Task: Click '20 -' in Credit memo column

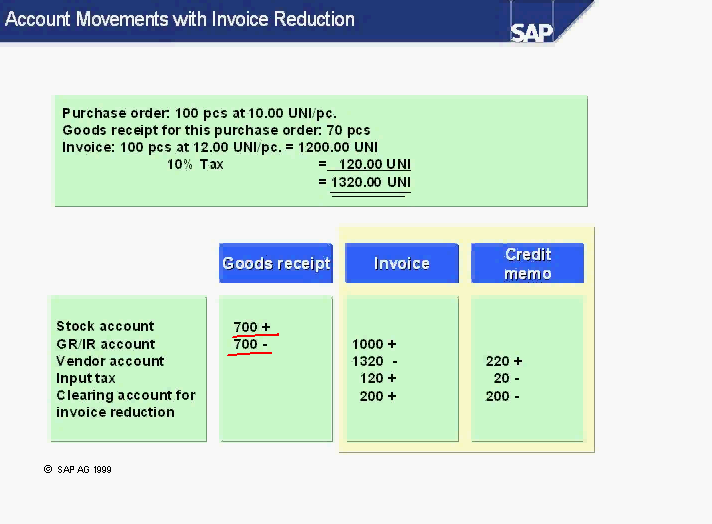Action: coord(507,378)
